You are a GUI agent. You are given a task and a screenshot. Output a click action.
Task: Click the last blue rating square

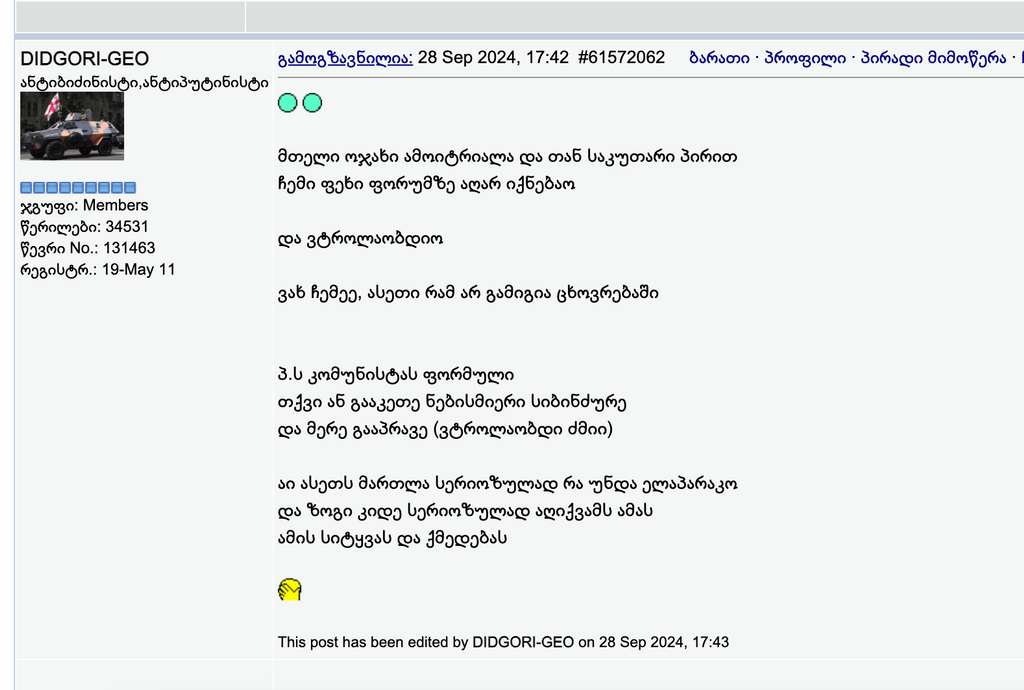click(128, 186)
